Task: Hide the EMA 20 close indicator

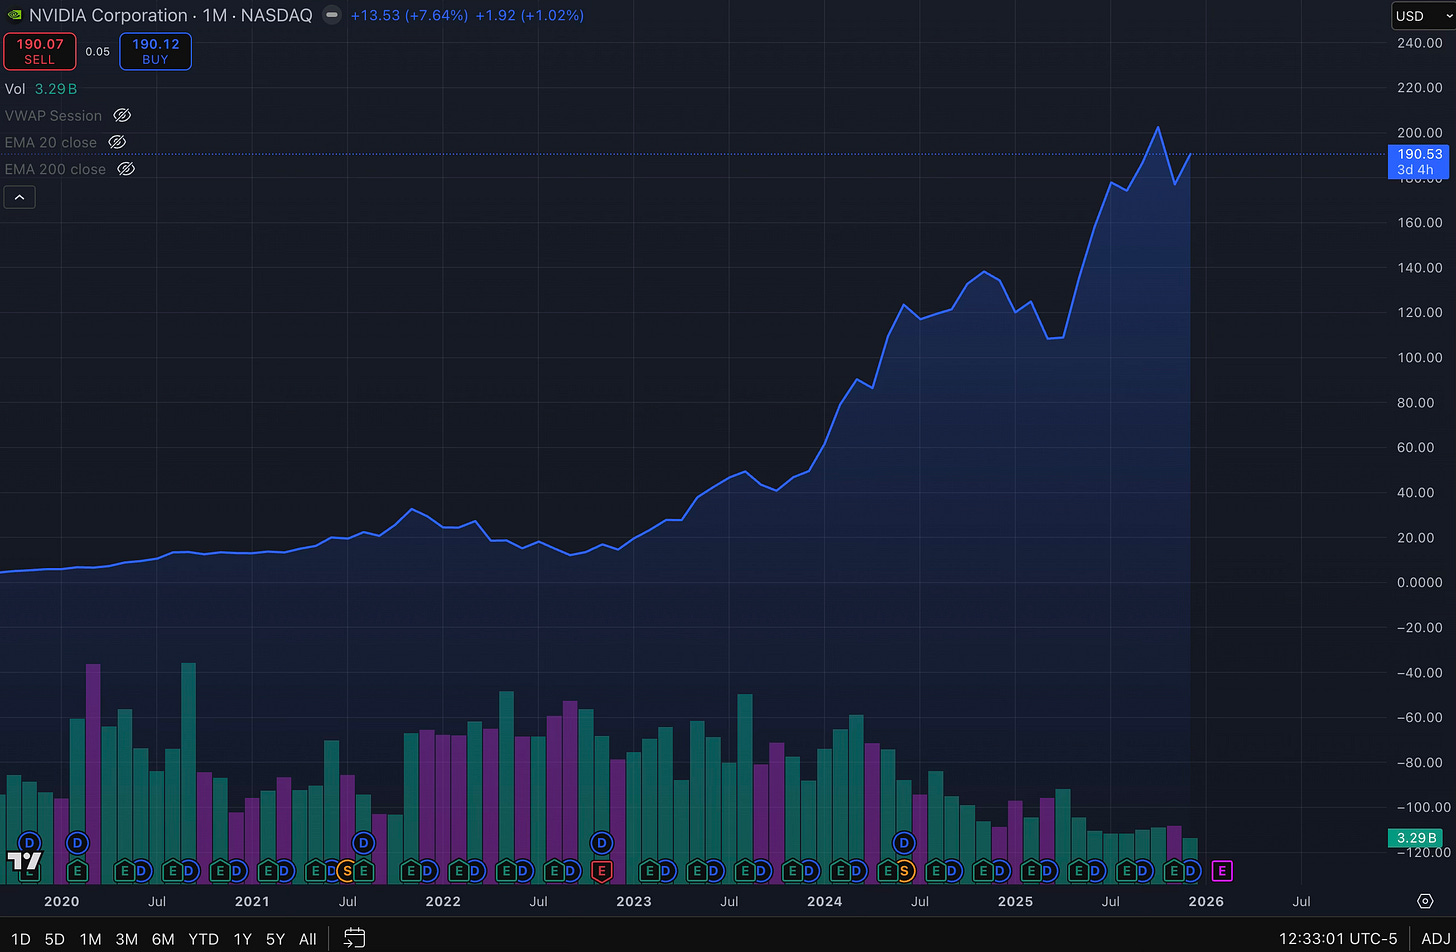Action: pyautogui.click(x=117, y=142)
